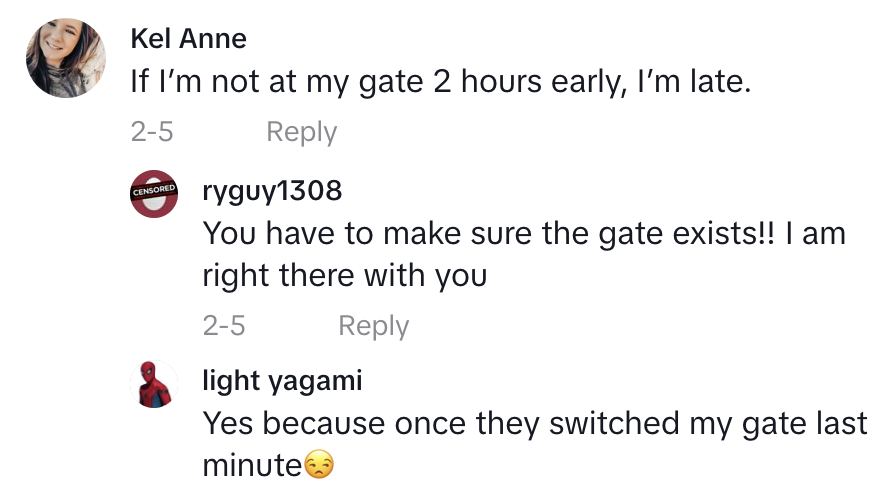Click the 2-5 date under ryguy1308's comment

(x=224, y=326)
